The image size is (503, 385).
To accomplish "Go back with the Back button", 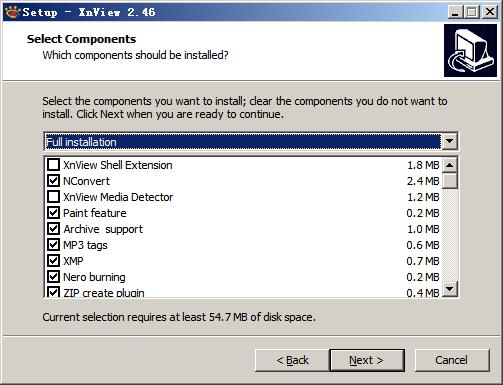I will [292, 360].
